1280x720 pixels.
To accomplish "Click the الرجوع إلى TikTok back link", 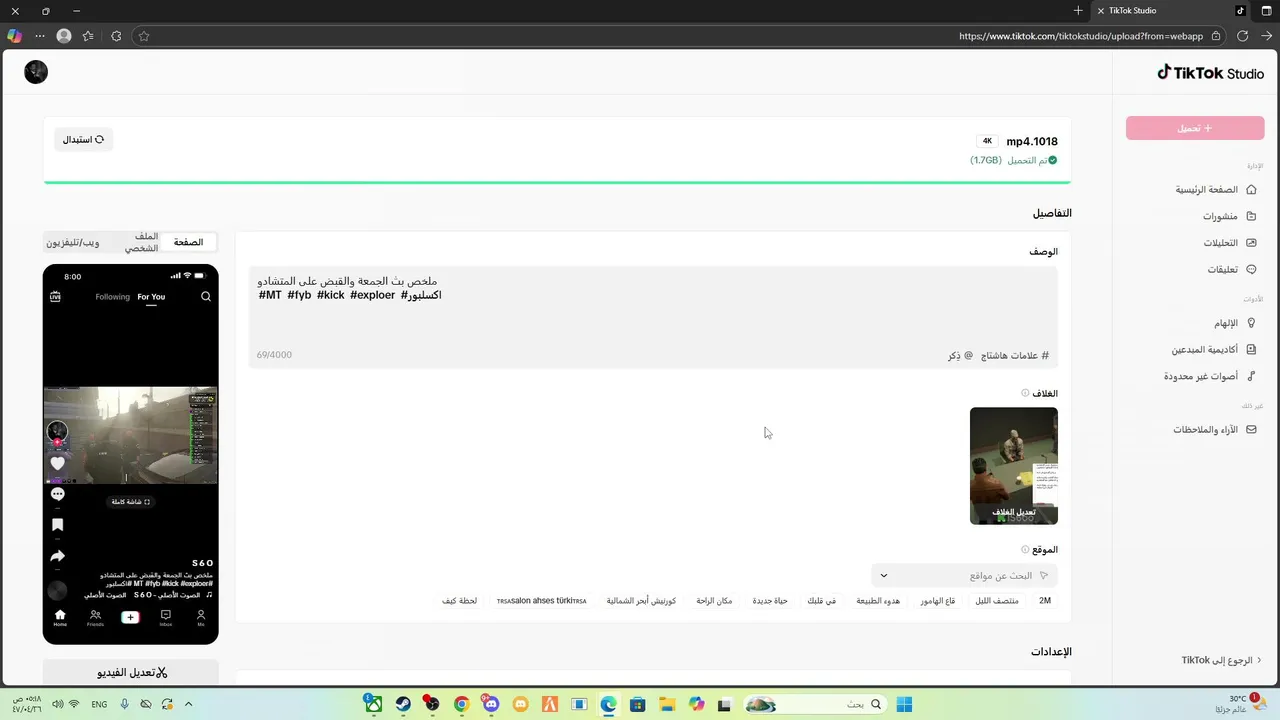I will [1221, 660].
